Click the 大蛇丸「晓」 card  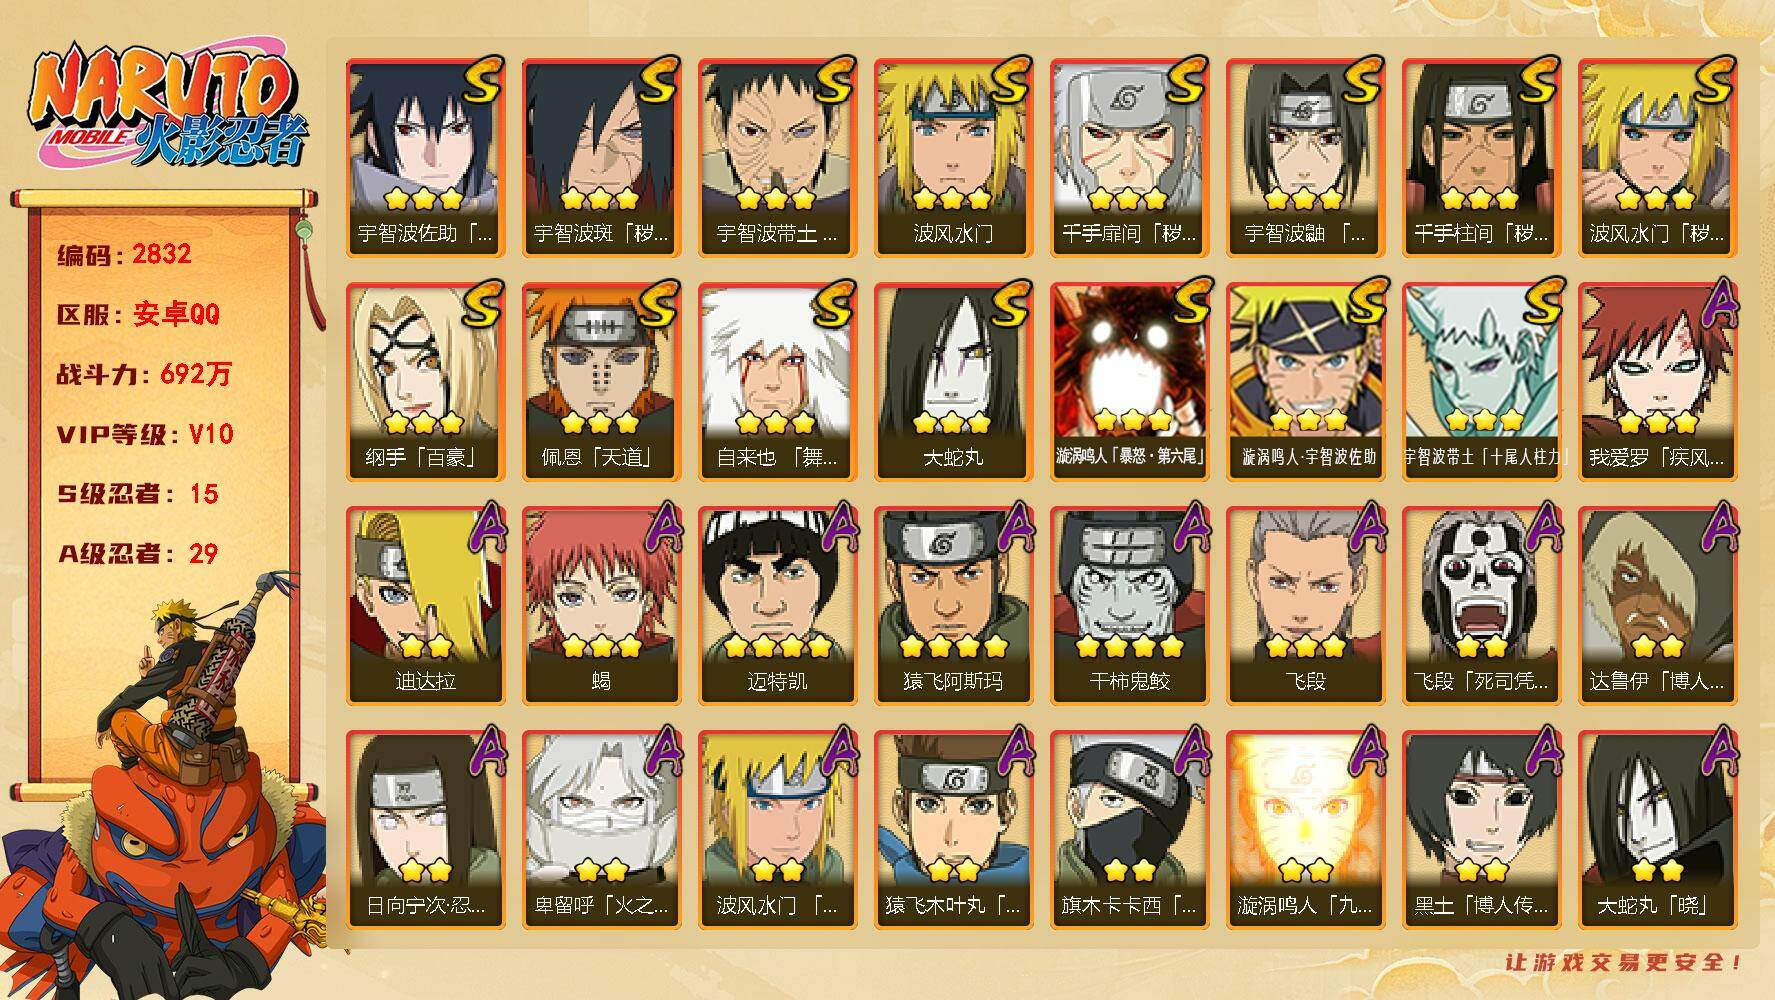click(x=1657, y=829)
